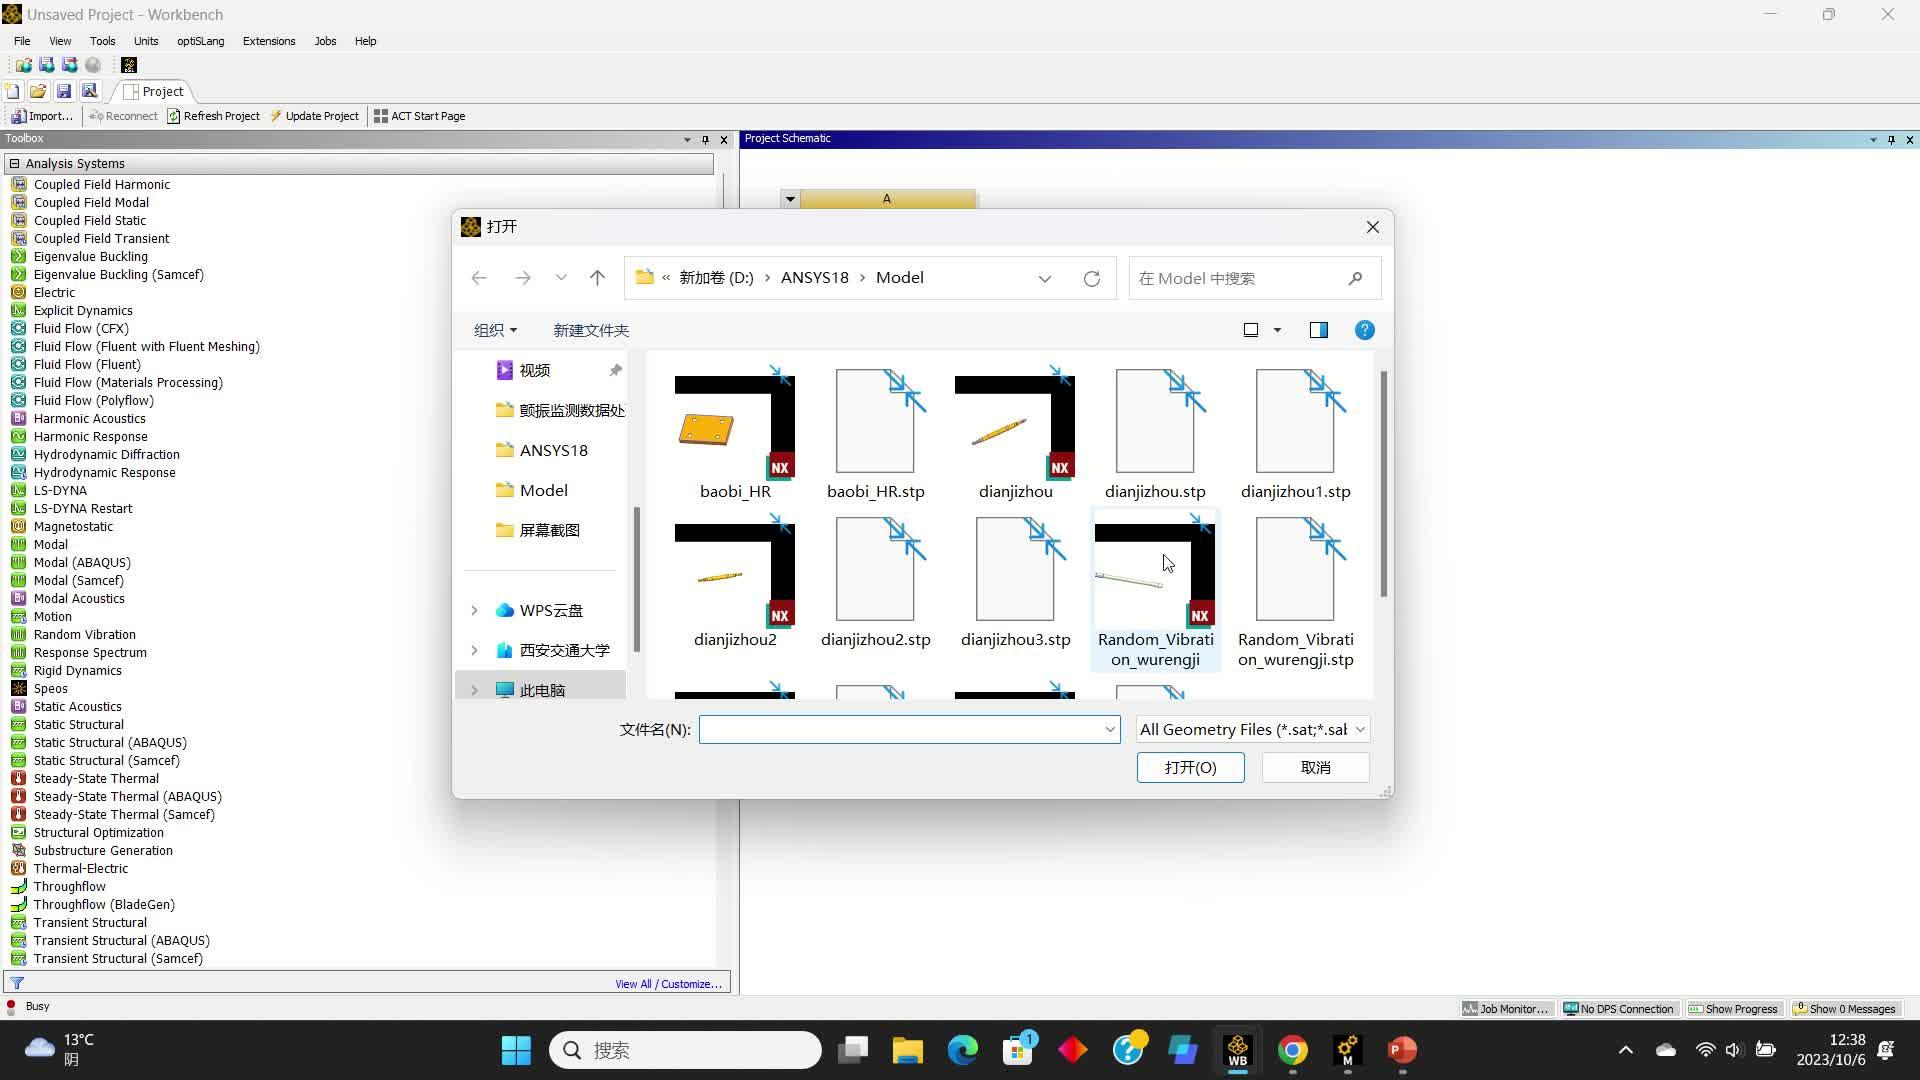Click the 打开(O) button to open

(x=1190, y=767)
